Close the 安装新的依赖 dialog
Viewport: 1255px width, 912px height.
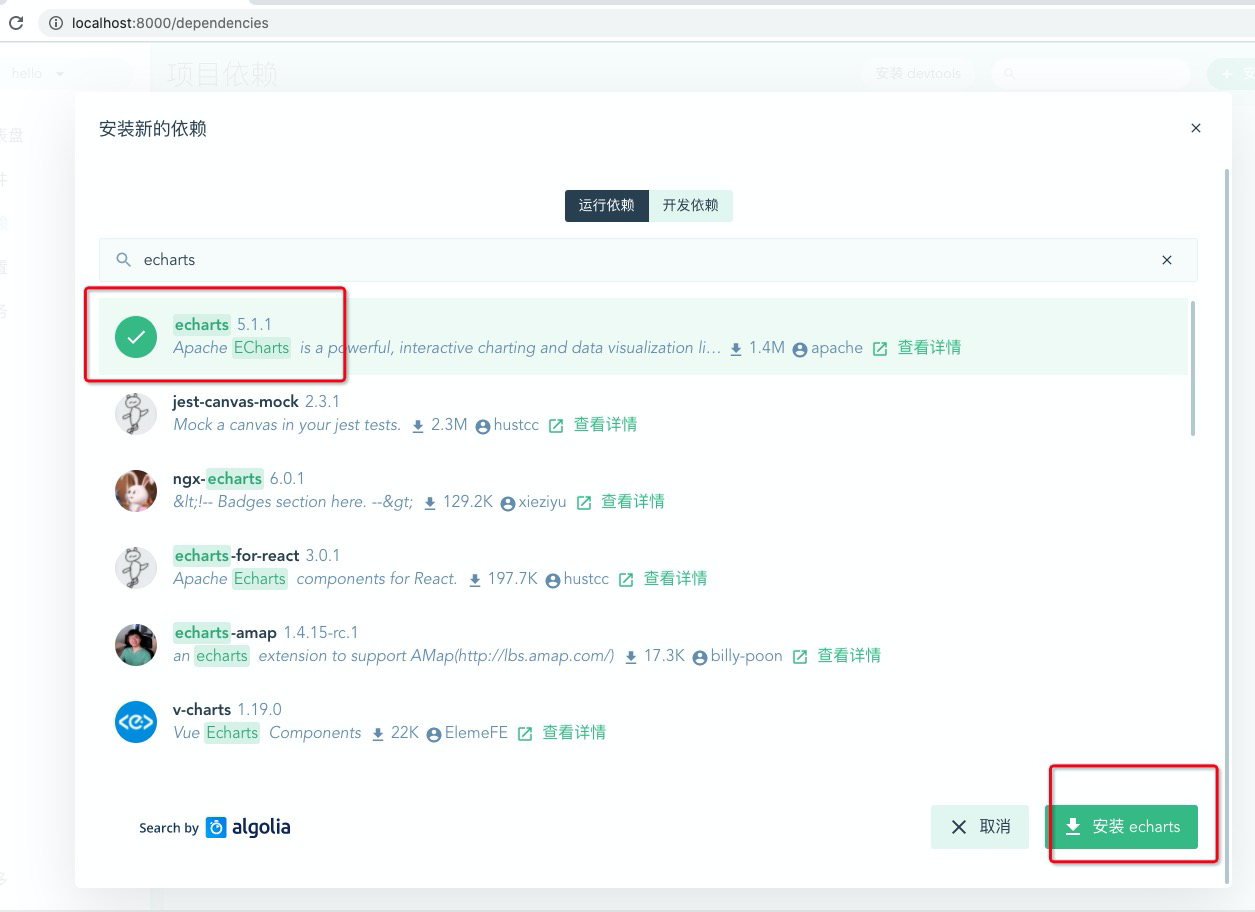1196,128
